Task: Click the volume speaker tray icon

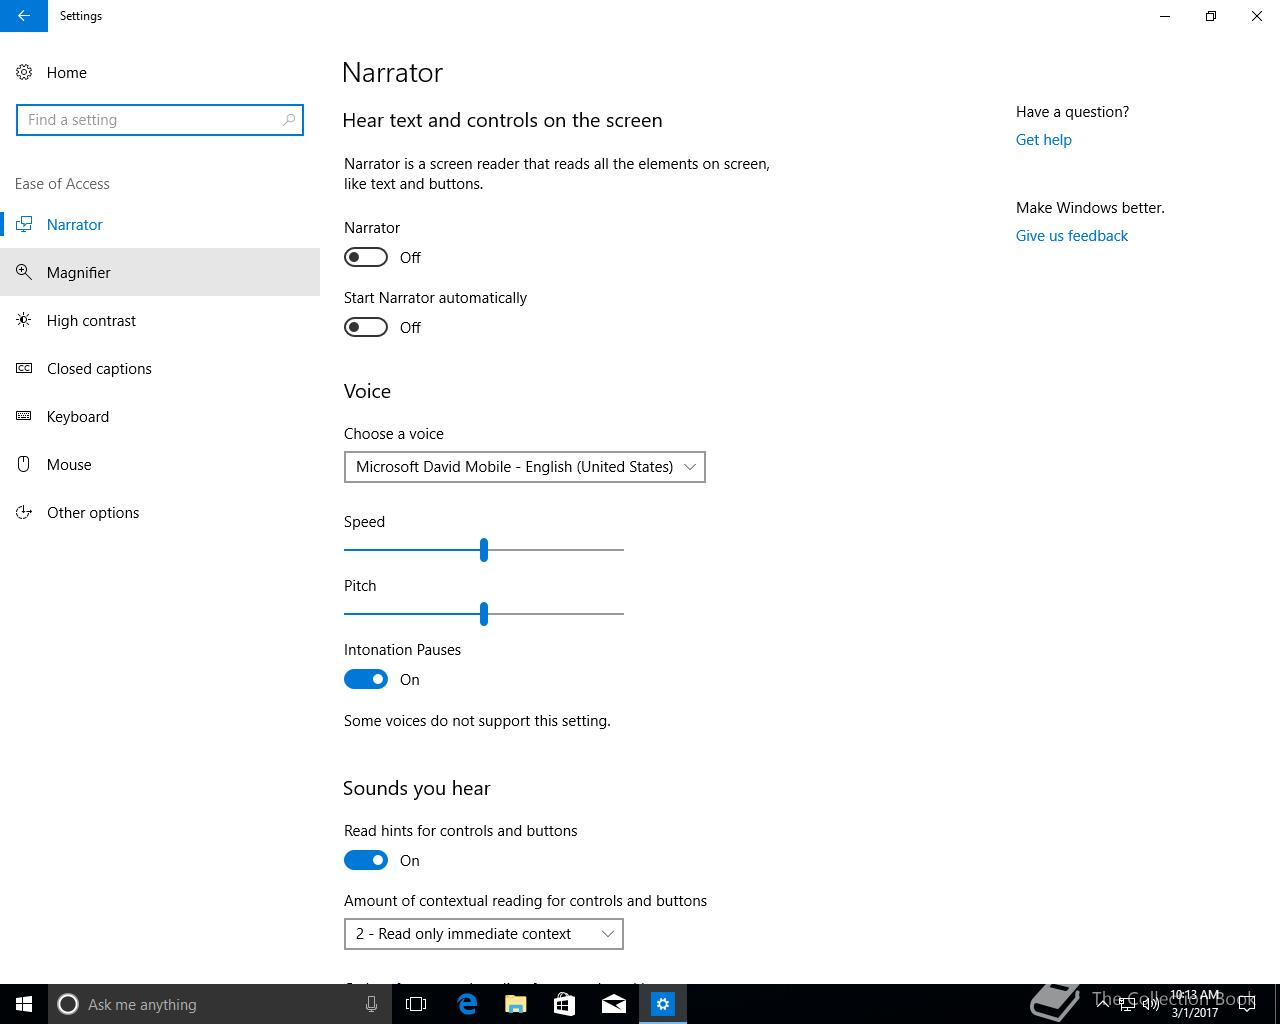Action: coord(1151,1004)
